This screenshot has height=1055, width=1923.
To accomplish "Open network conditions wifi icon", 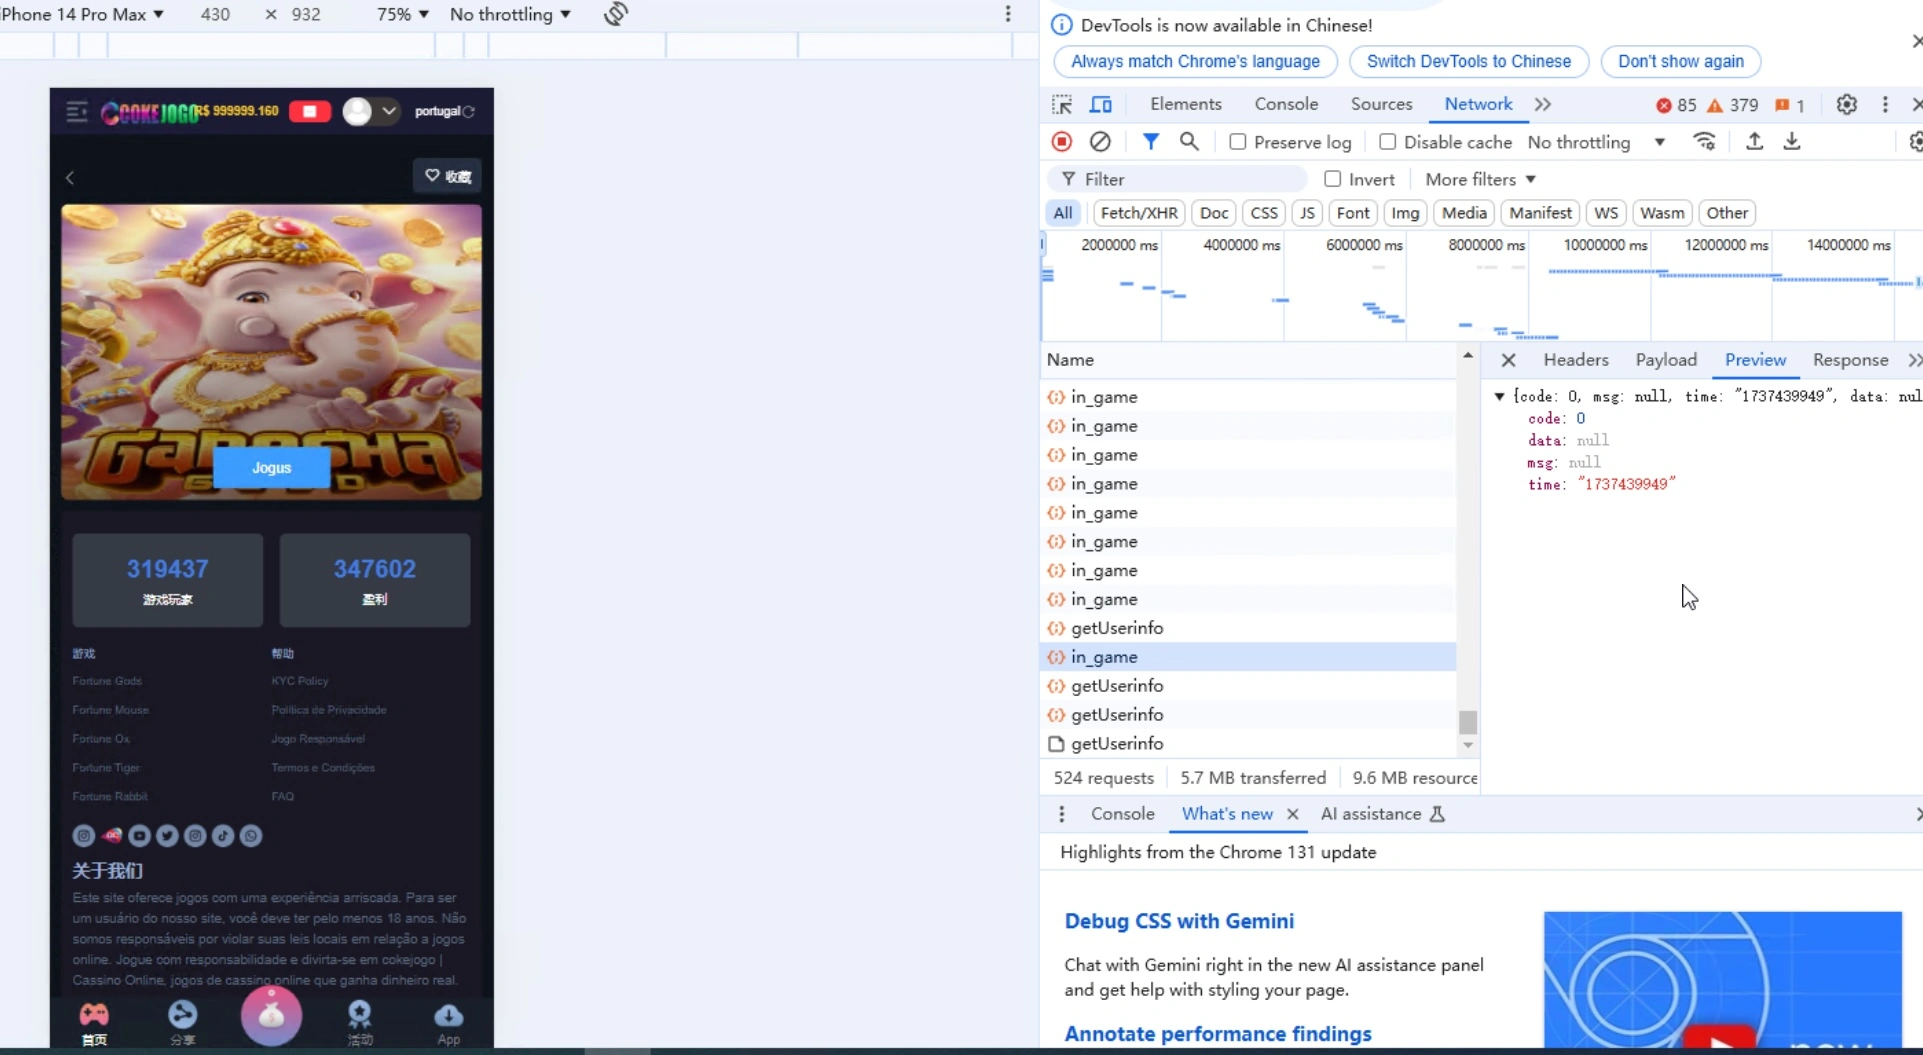I will pyautogui.click(x=1704, y=142).
